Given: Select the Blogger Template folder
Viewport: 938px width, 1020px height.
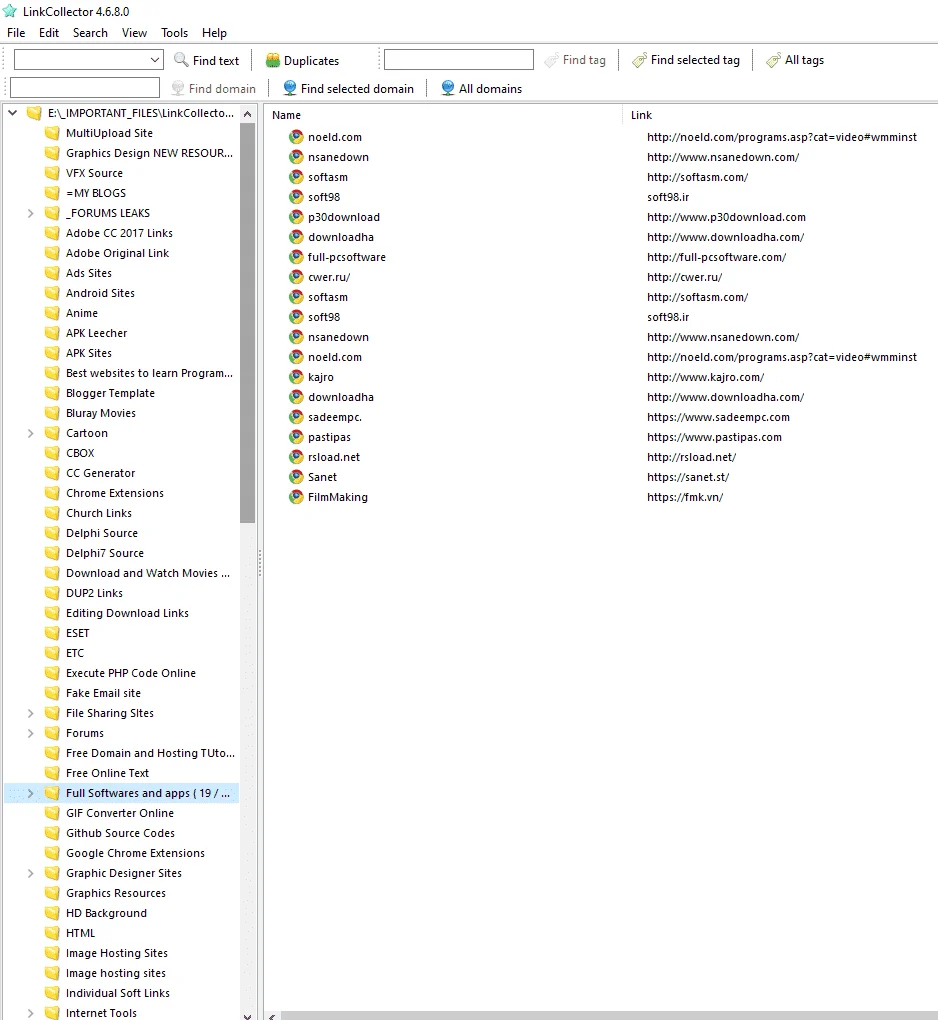Looking at the screenshot, I should pos(111,393).
